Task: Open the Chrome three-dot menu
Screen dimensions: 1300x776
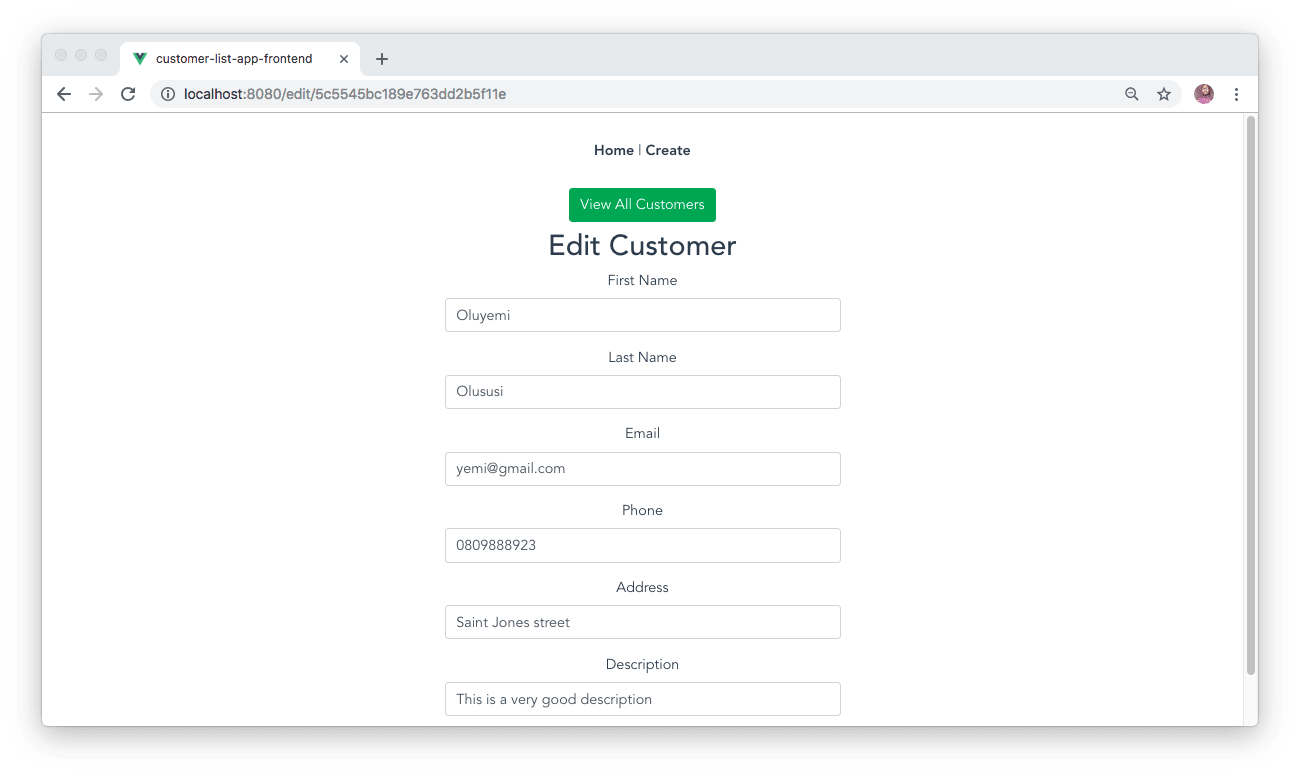Action: coord(1237,93)
